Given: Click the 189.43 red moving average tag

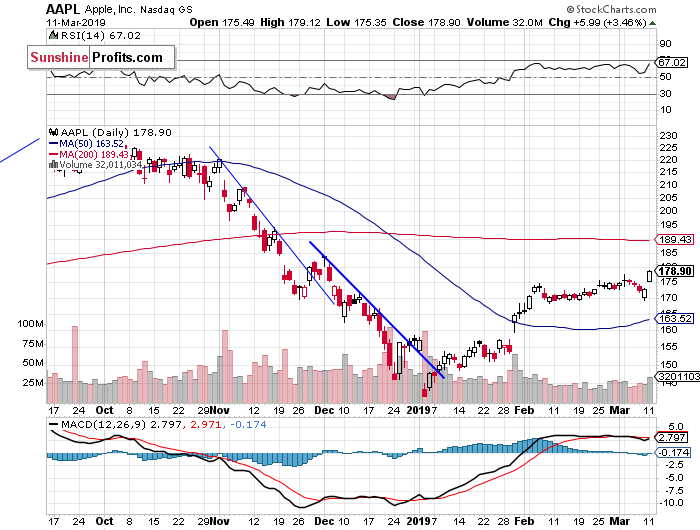Looking at the screenshot, I should pos(675,240).
